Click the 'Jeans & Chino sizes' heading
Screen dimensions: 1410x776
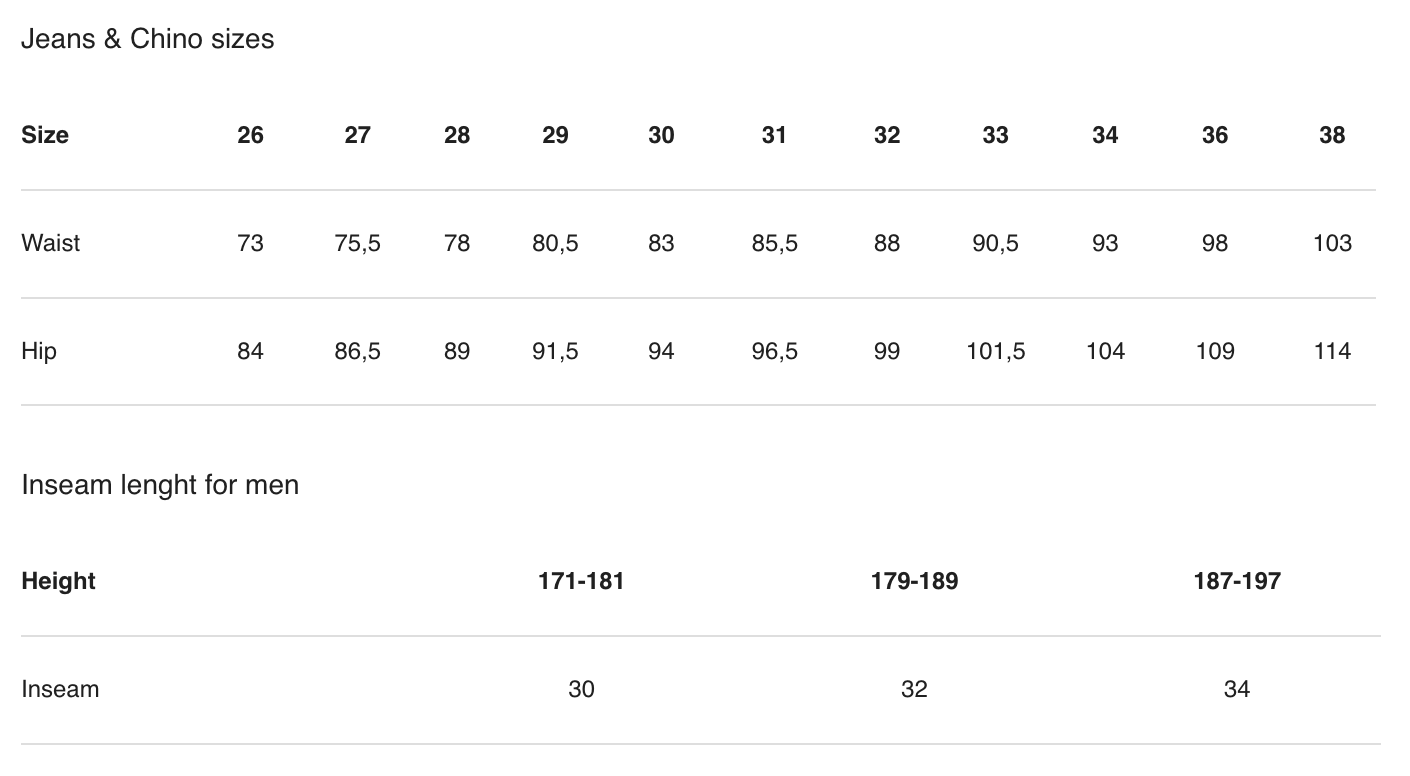147,39
